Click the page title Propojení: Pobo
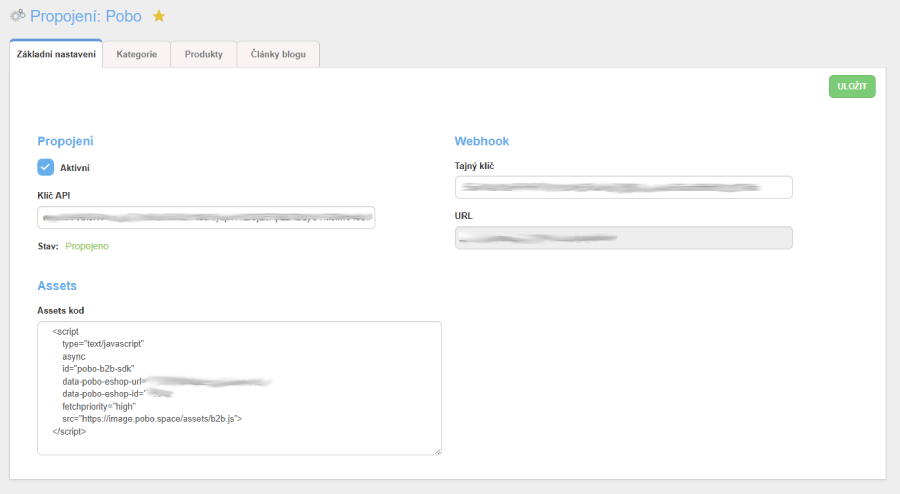The width and height of the screenshot is (900, 494). [x=85, y=16]
